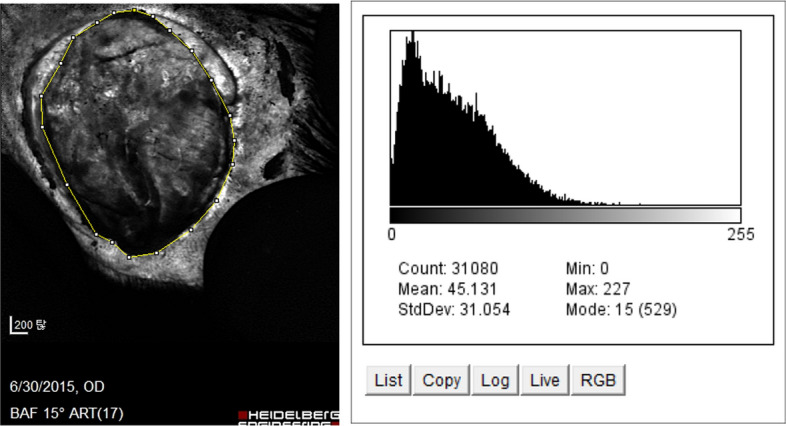The image size is (786, 426).
Task: Select the Mode: 15 (529) value
Action: tap(621, 310)
